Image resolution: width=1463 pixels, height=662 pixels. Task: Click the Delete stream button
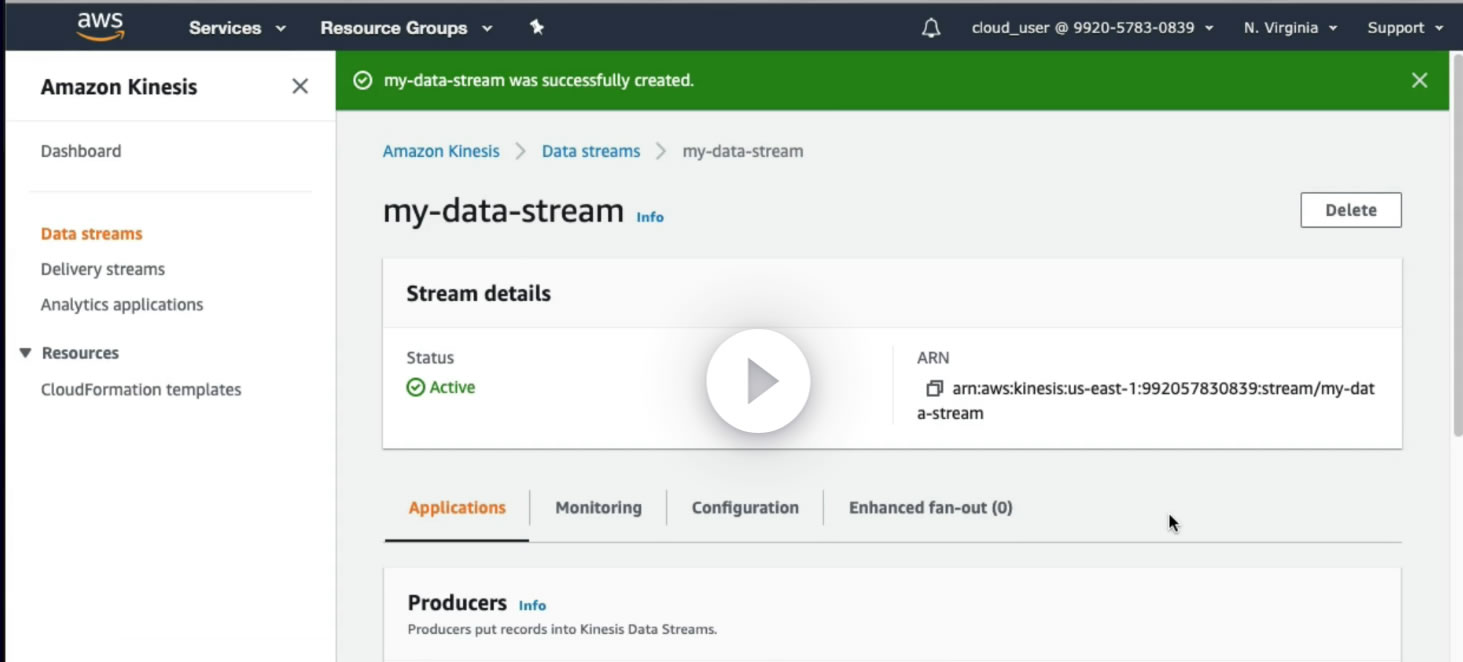pos(1350,210)
